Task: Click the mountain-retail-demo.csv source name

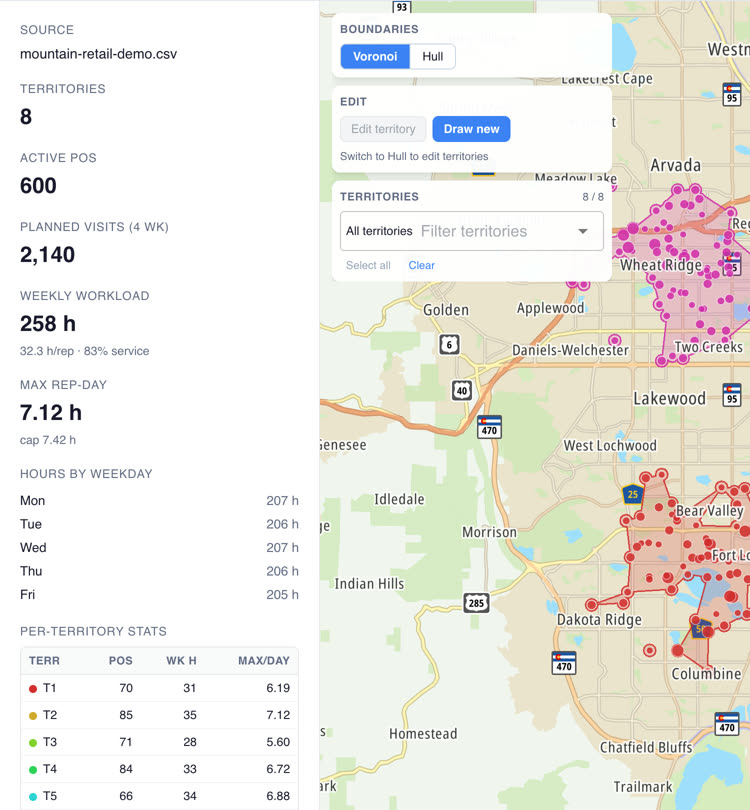Action: 98,54
